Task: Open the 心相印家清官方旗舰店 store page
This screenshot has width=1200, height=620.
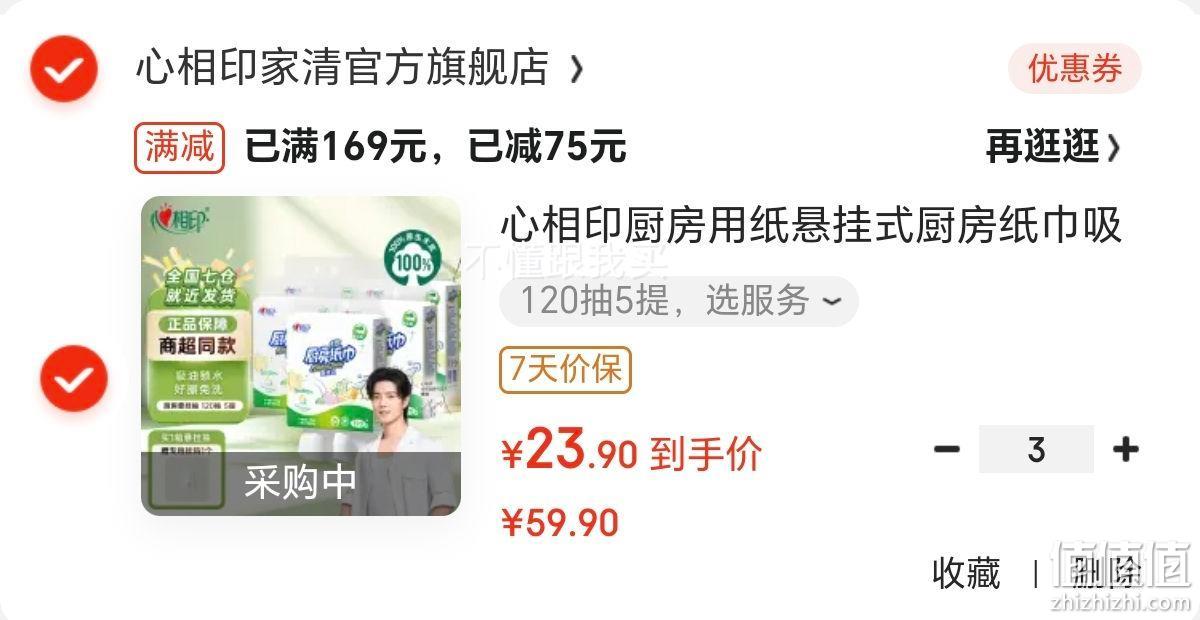Action: pos(343,69)
